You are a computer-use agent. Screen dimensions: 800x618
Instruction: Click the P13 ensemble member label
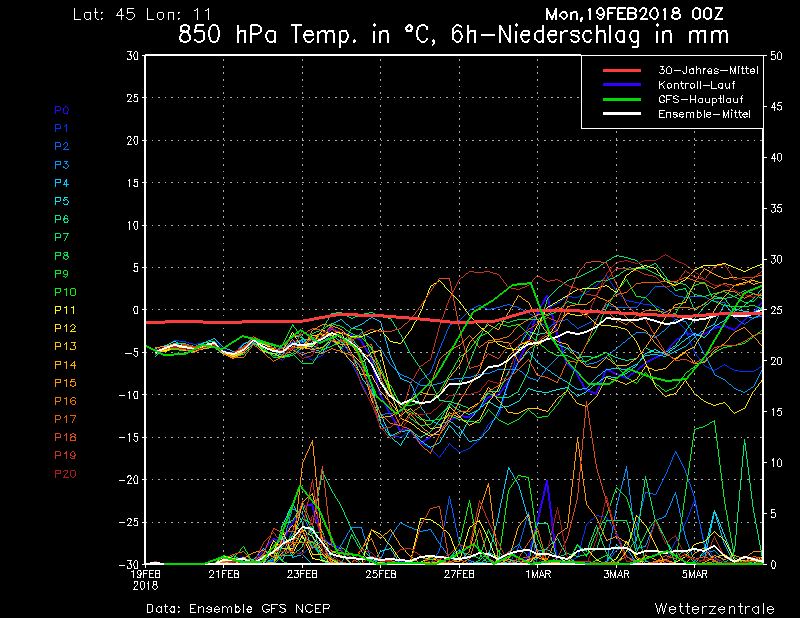65,347
